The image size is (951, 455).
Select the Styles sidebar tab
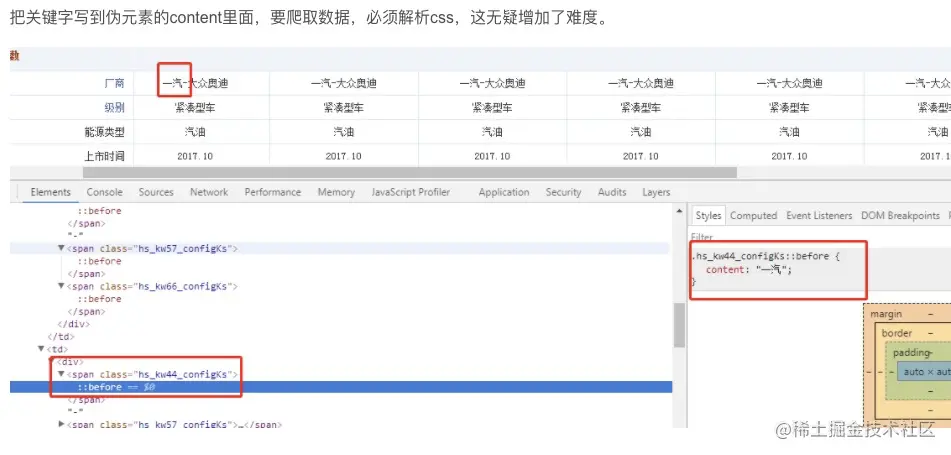[x=708, y=215]
